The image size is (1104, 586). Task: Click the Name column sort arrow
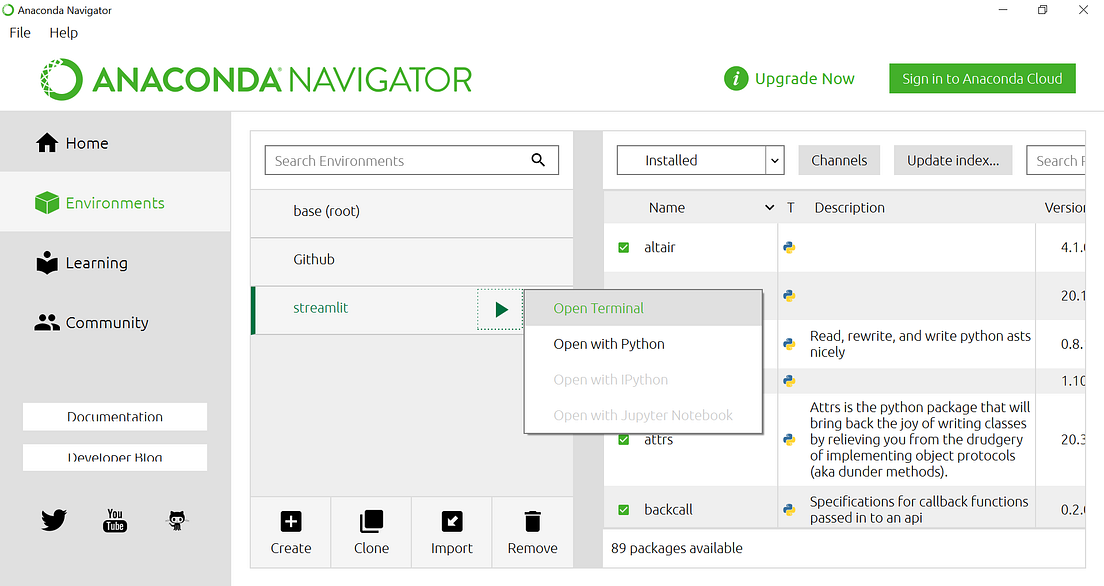[x=769, y=208]
